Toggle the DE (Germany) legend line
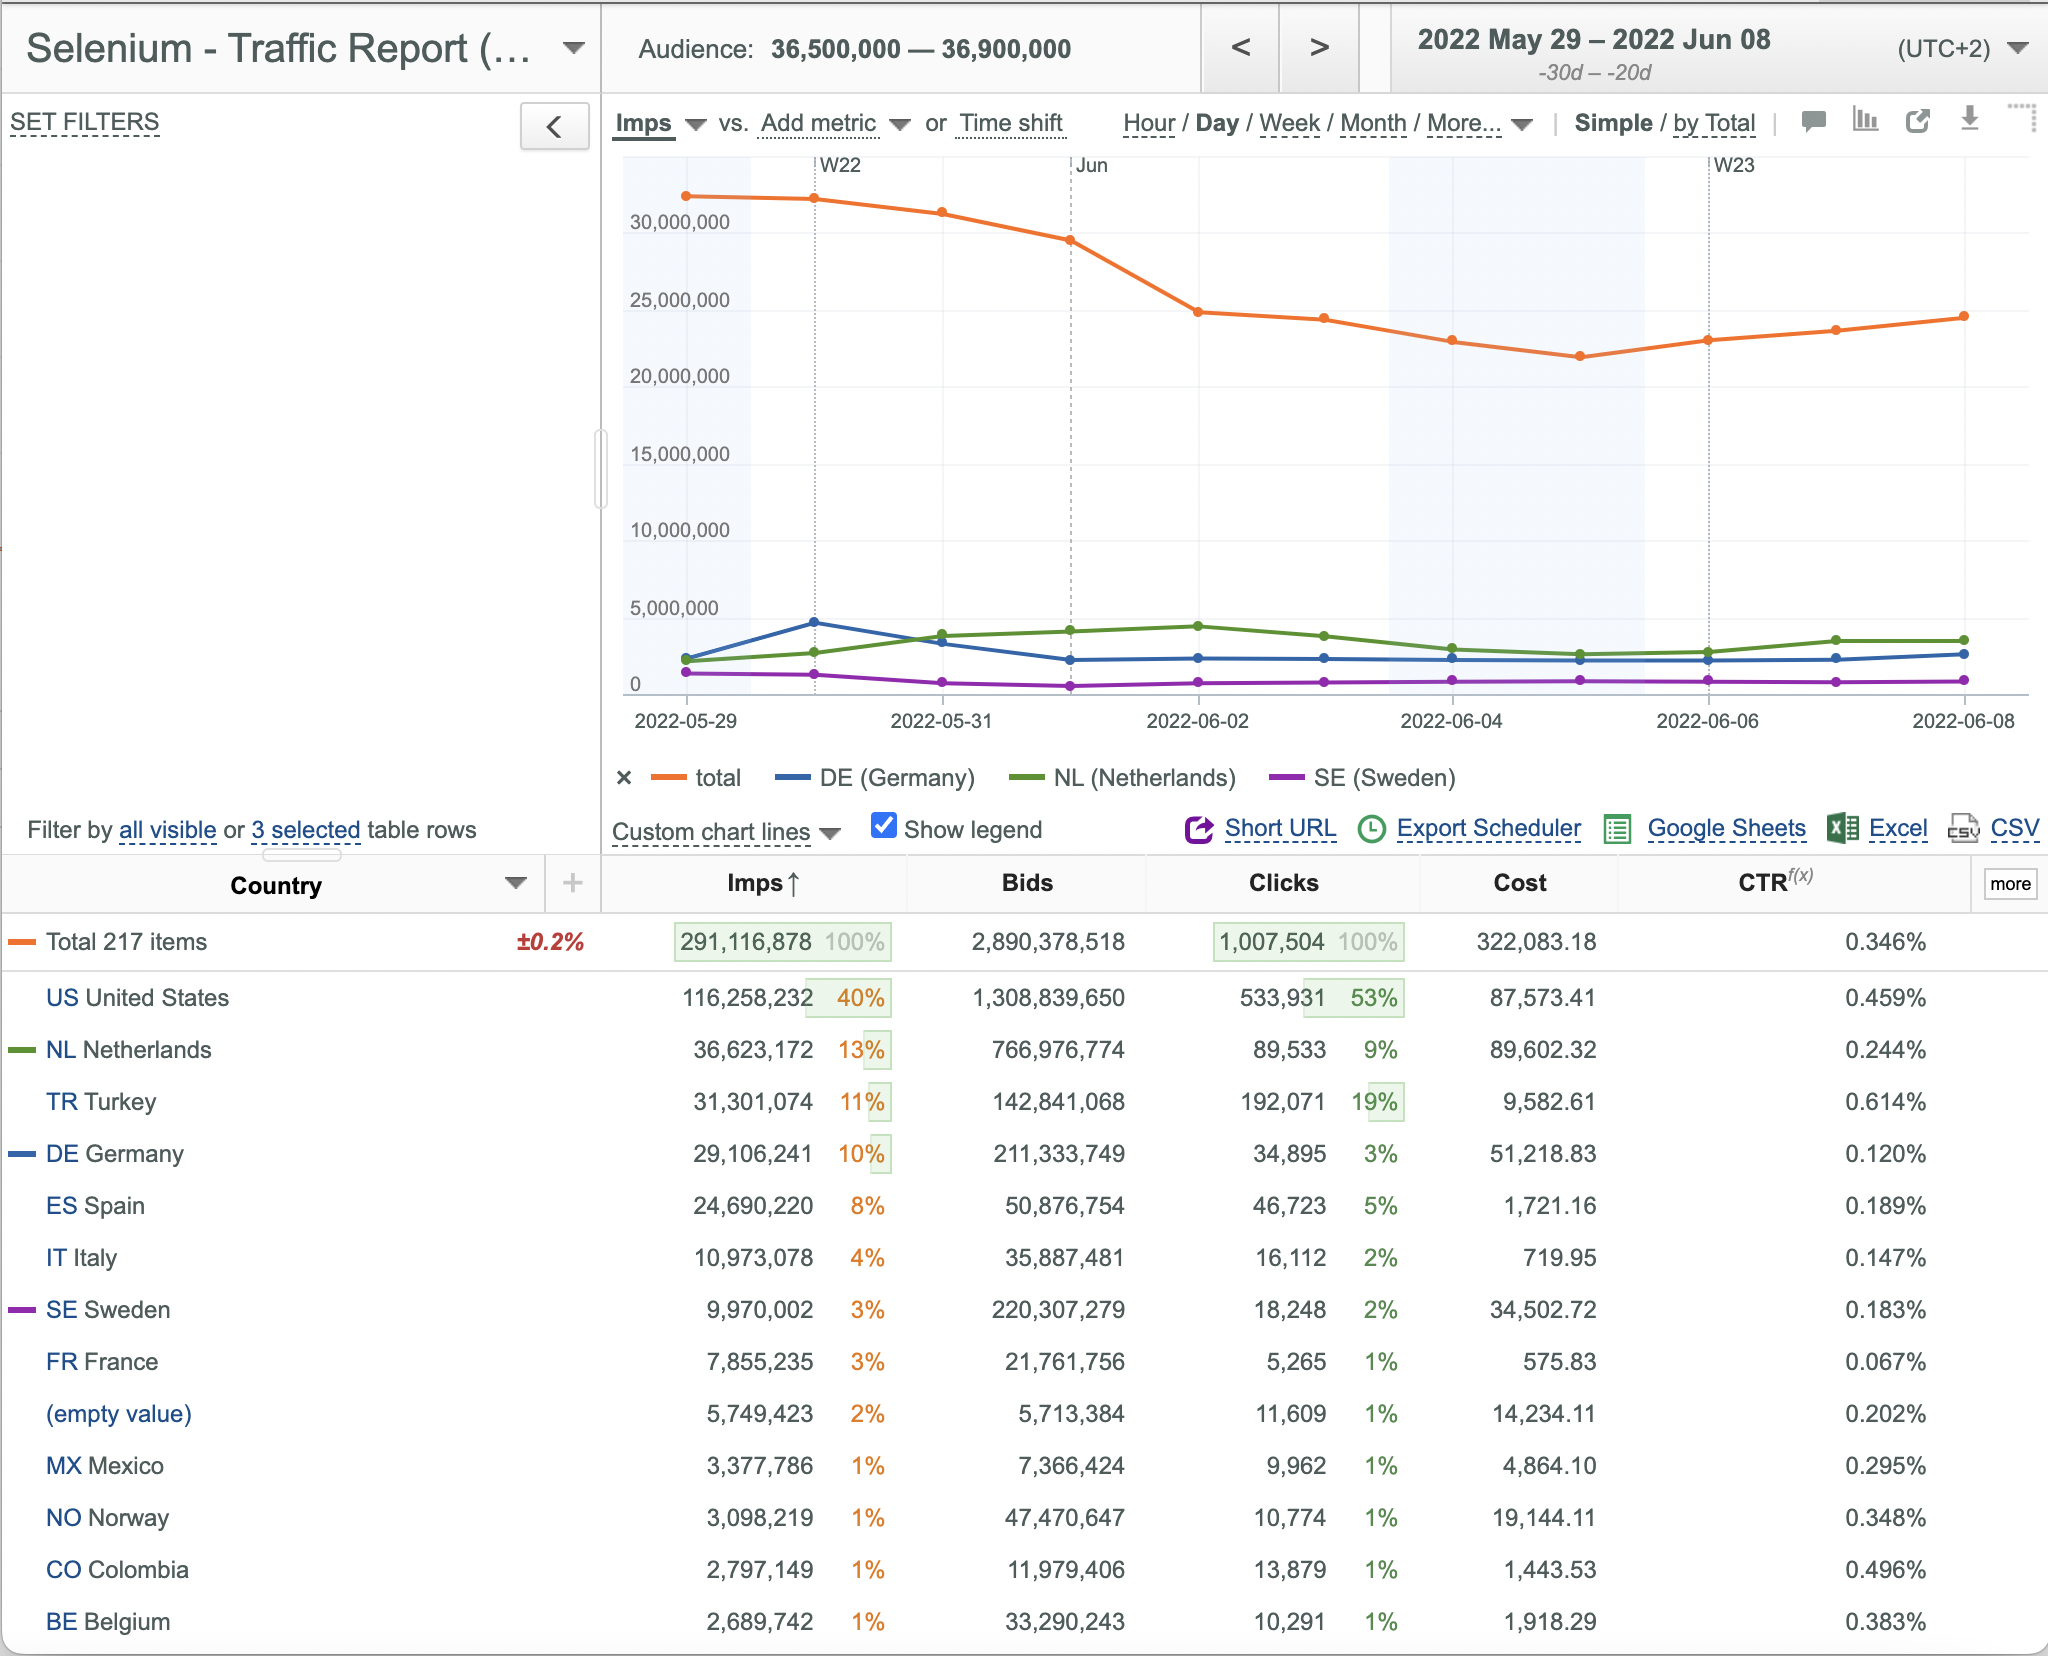Image resolution: width=2048 pixels, height=1656 pixels. click(875, 778)
